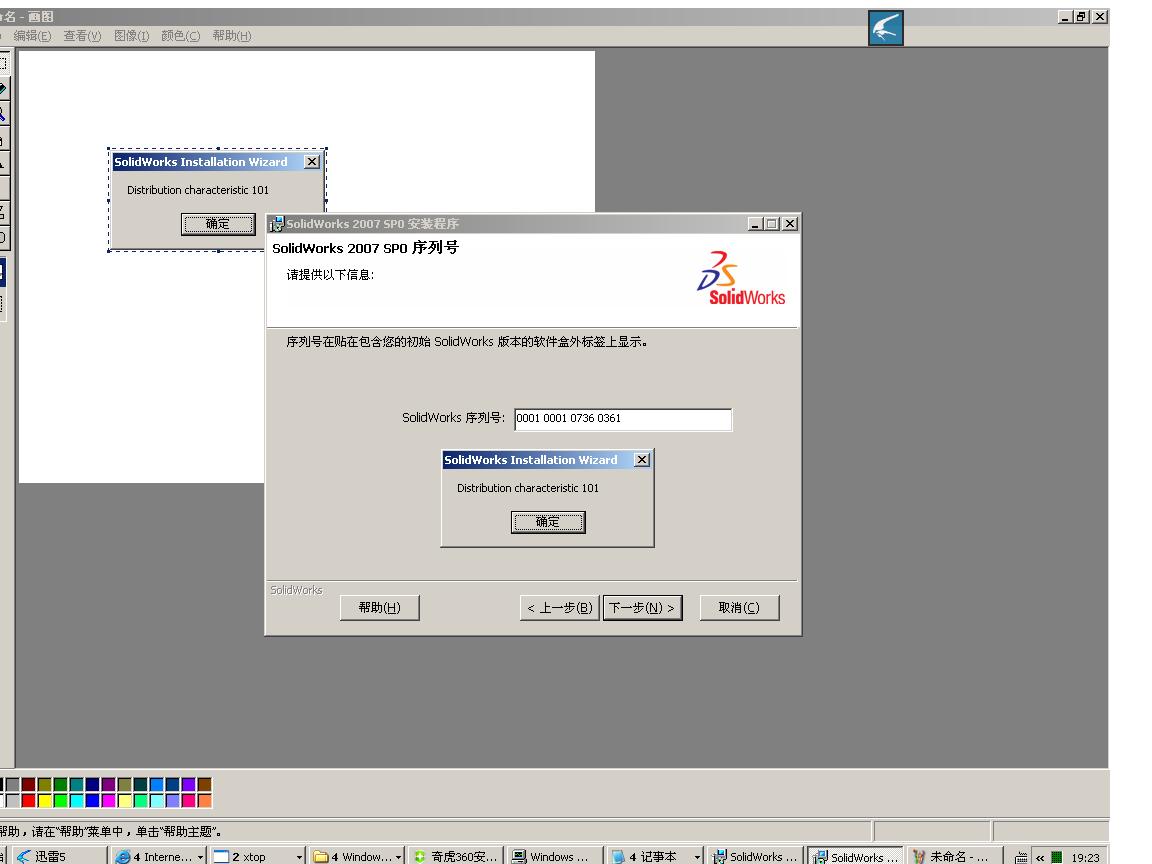Image resolution: width=1152 pixels, height=864 pixels.
Task: Go back with the 上一步(B) button
Action: (x=559, y=608)
